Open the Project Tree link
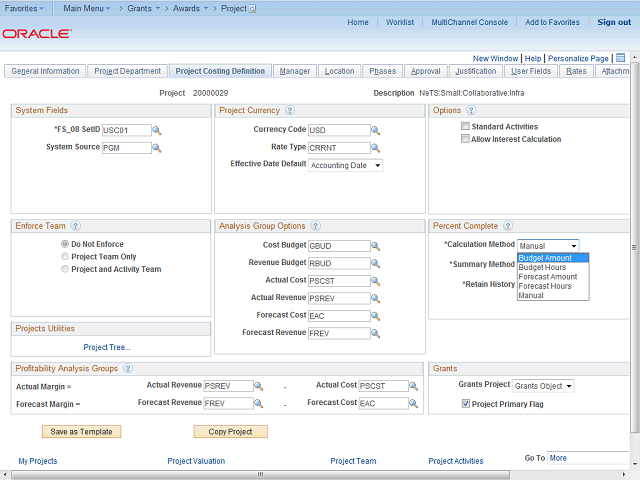Image resolution: width=640 pixels, height=480 pixels. pos(107,347)
